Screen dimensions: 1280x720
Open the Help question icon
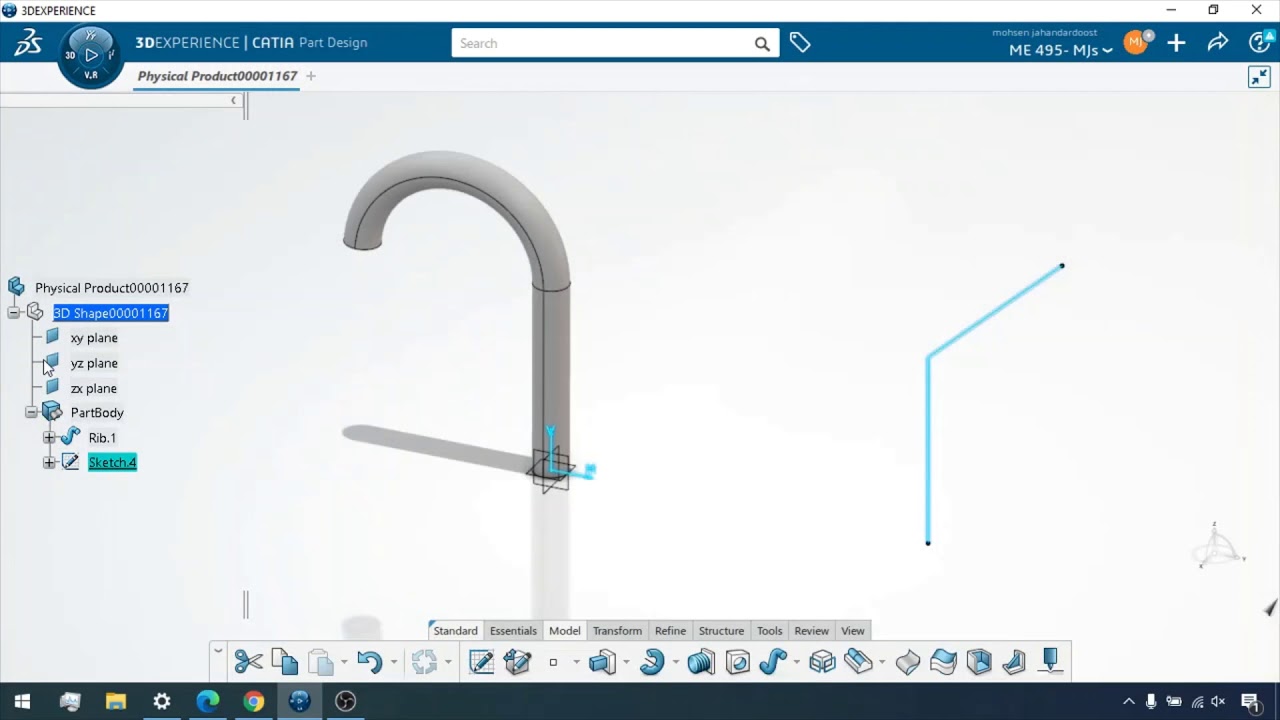click(1260, 43)
